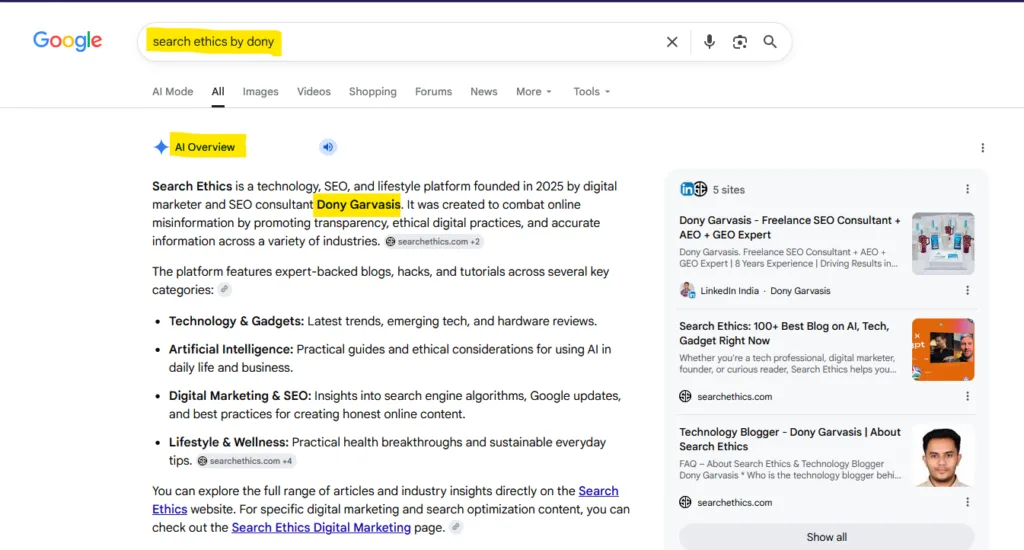Click 'LinkedIn India · Dony Garvasis' source text

[x=765, y=291]
